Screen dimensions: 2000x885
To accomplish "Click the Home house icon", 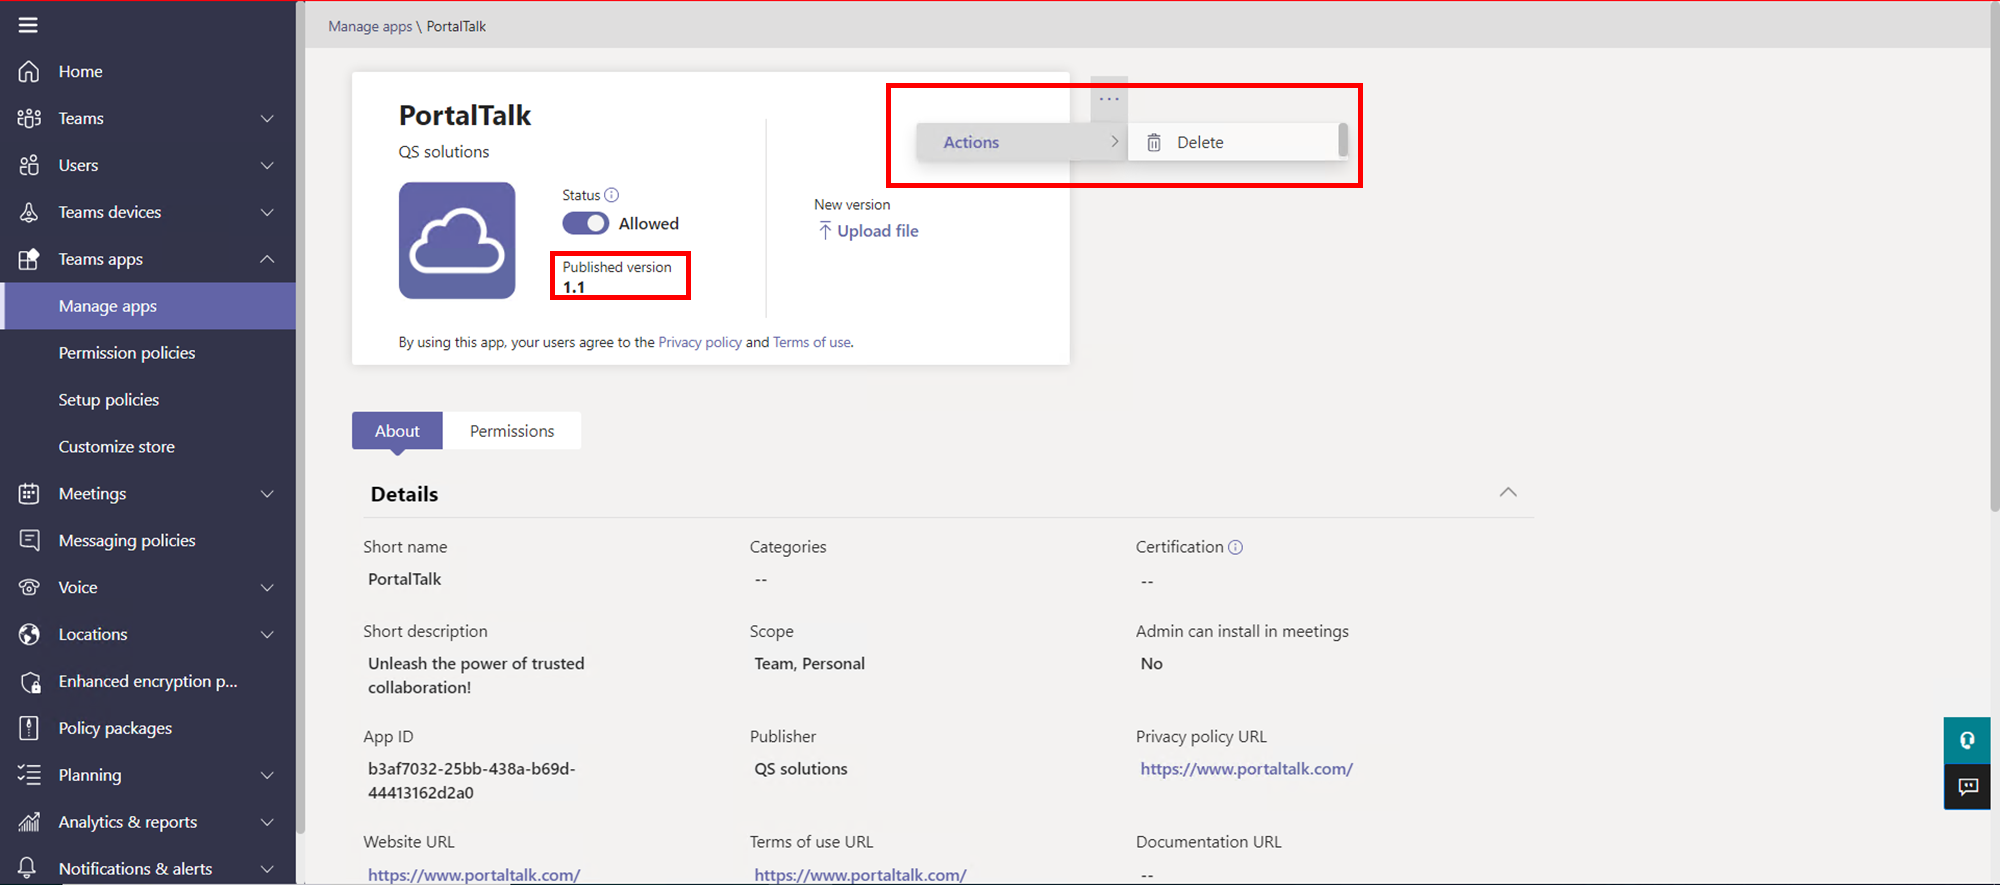I will pyautogui.click(x=29, y=71).
